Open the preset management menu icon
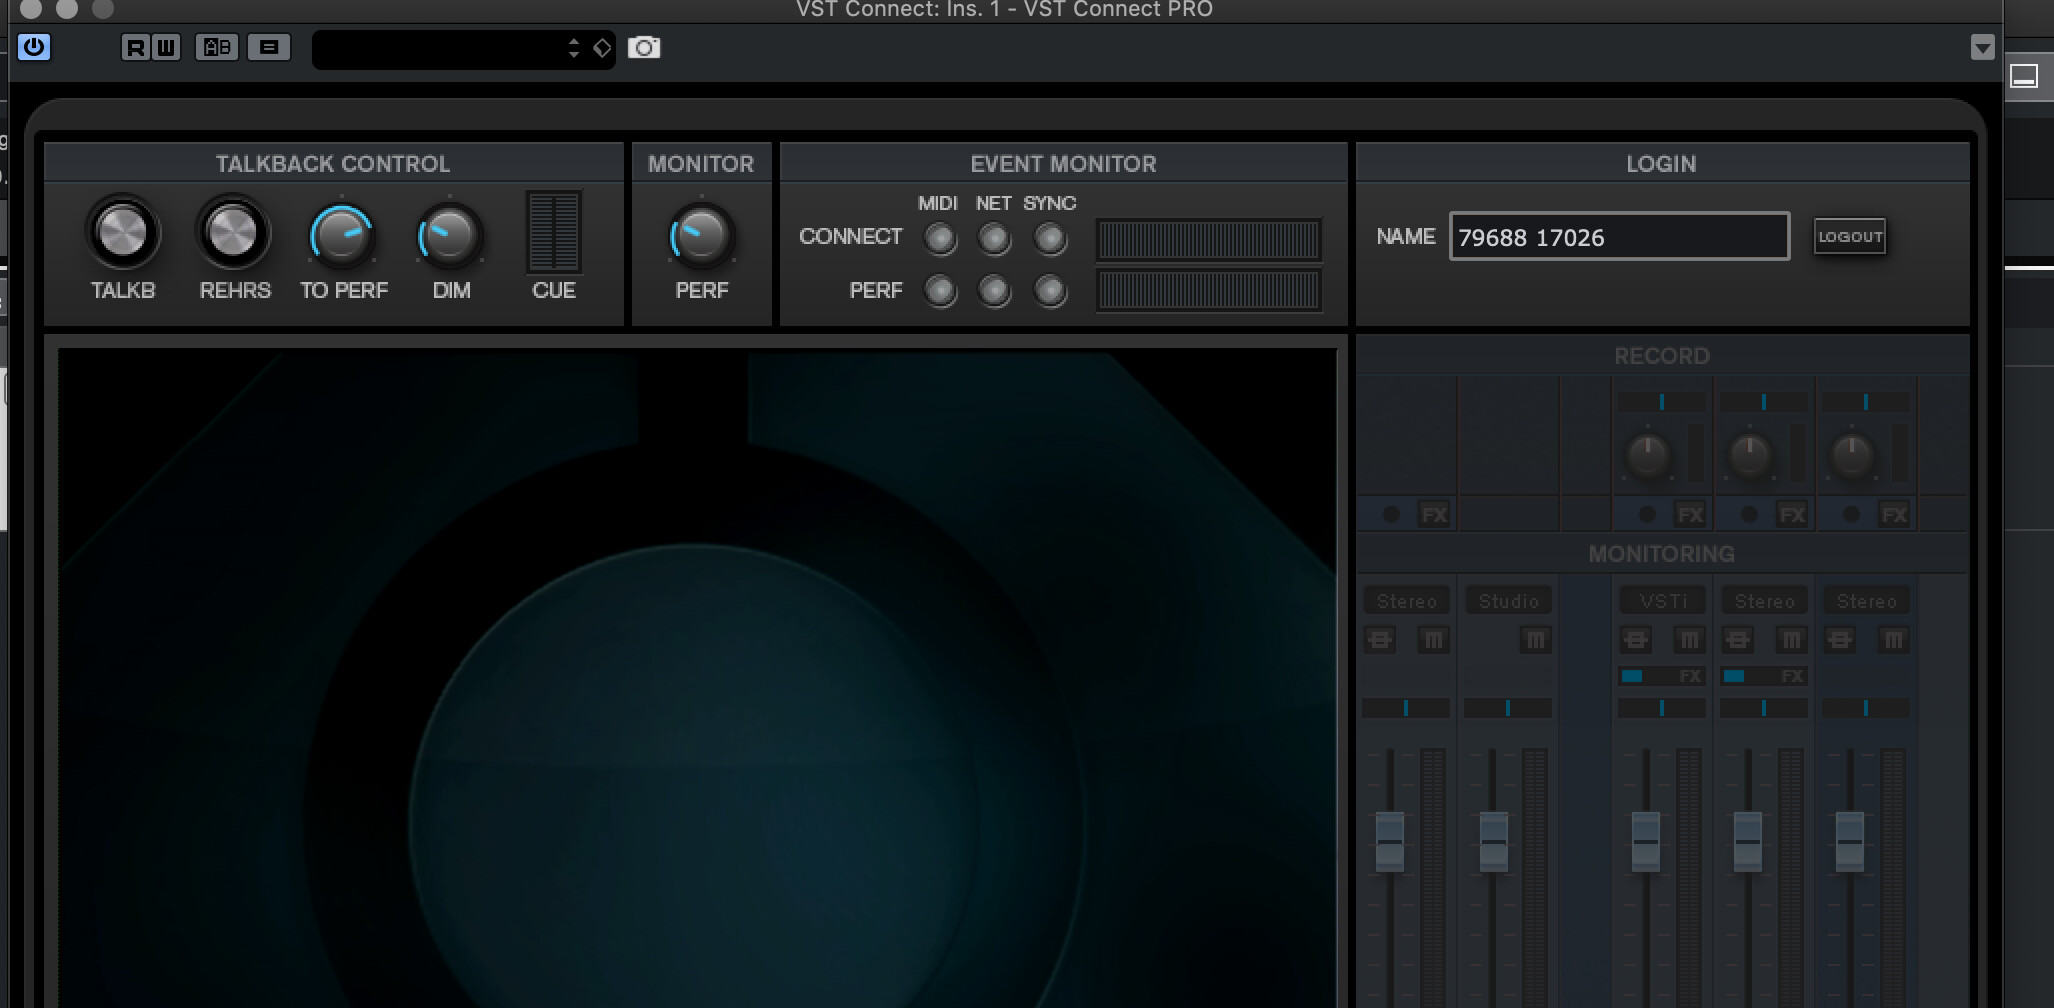The image size is (2054, 1008). coord(269,47)
